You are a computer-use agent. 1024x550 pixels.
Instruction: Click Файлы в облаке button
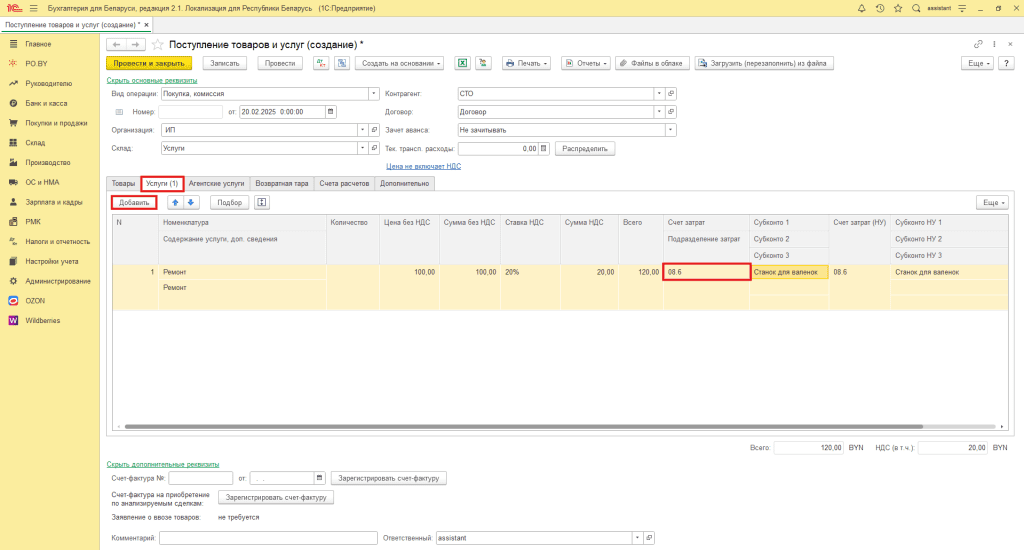[x=652, y=63]
